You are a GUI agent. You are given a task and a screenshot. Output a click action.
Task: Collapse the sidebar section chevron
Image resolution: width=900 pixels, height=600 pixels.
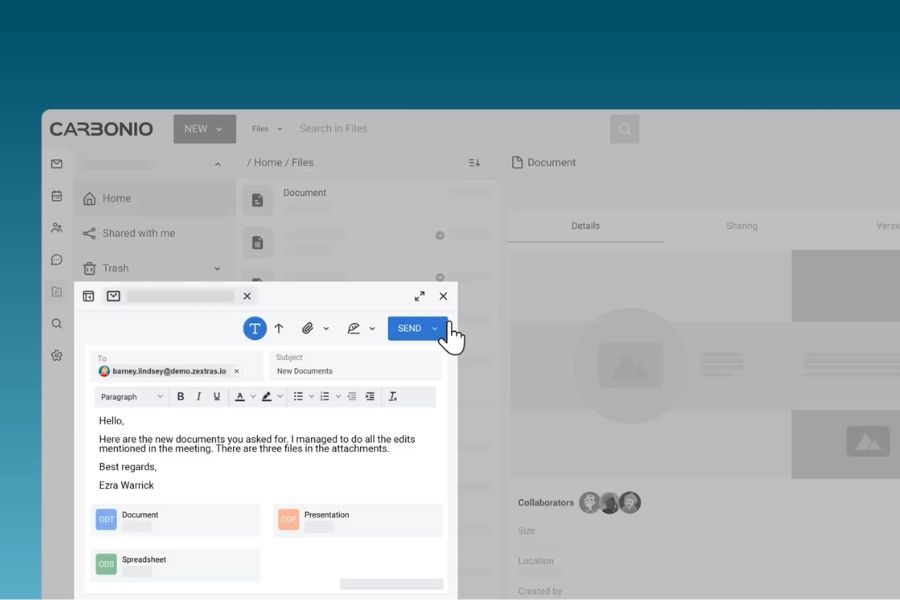point(218,165)
